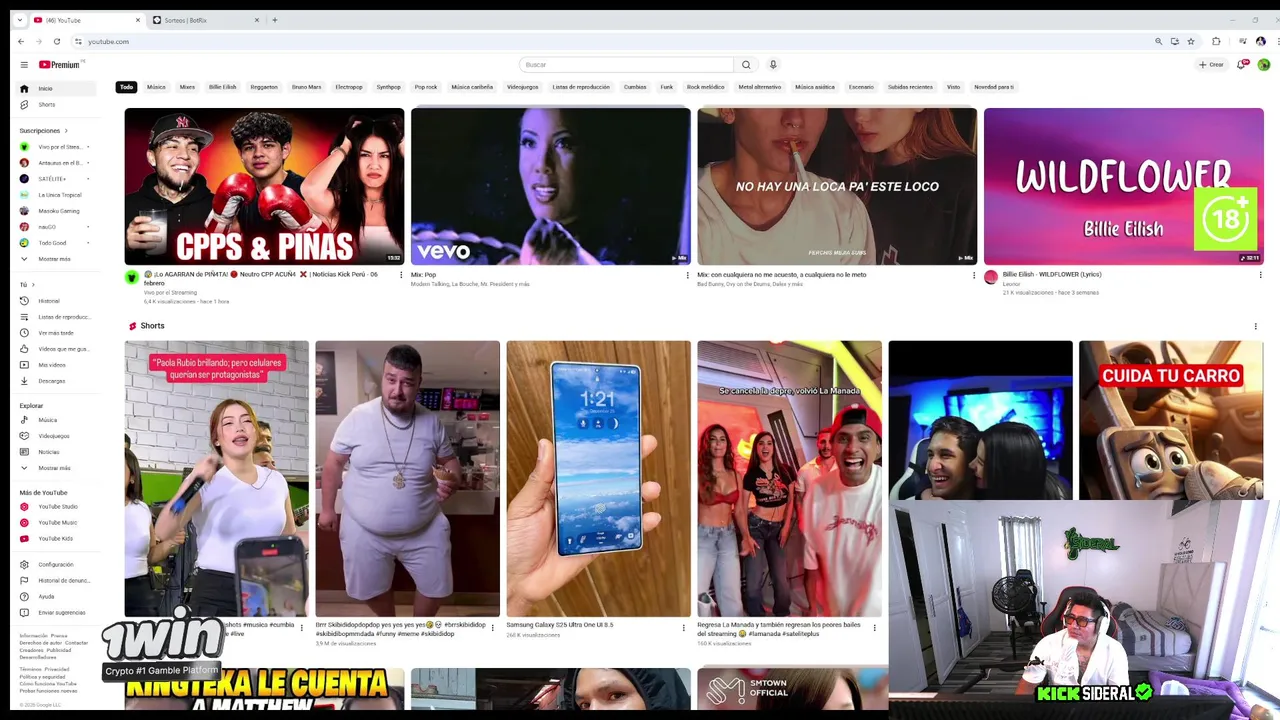Expand the Tú section chevron

pyautogui.click(x=33, y=285)
